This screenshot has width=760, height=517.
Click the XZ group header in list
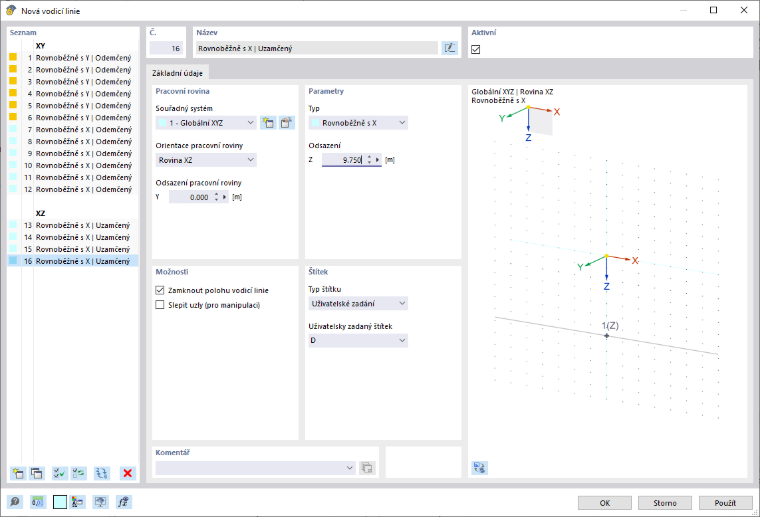pyautogui.click(x=40, y=213)
